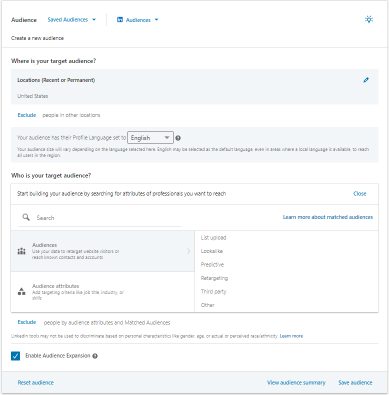The height and width of the screenshot is (395, 389).
Task: Click the Locations (Recent or Permanent) label
Action: click(56, 80)
